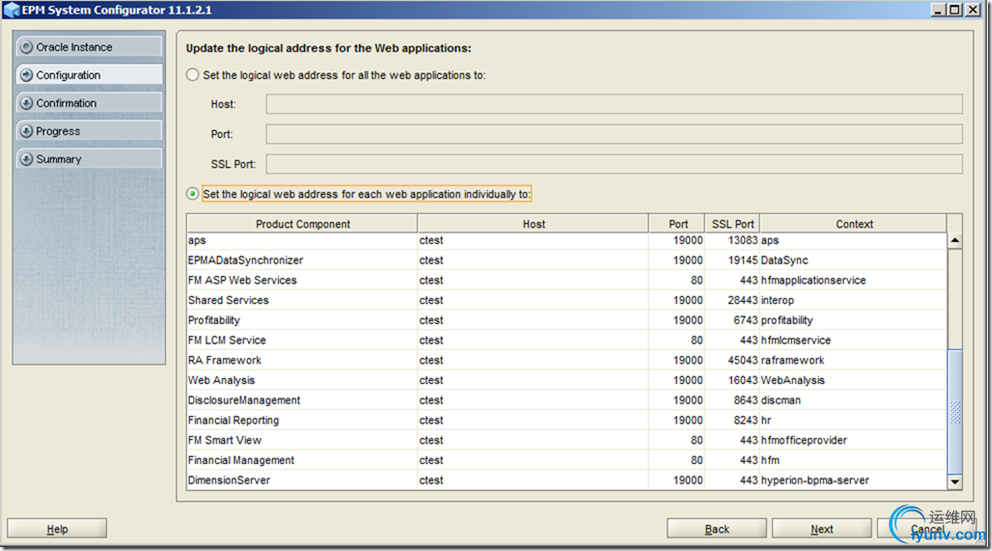Select 'each web application individually' radio option

193,194
